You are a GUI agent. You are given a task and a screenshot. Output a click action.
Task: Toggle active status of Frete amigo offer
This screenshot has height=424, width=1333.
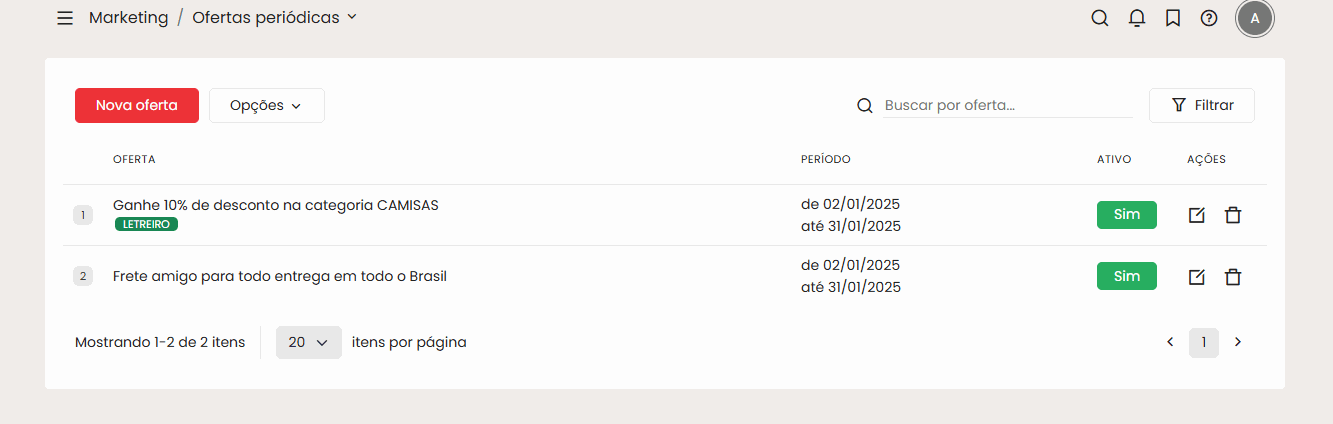1126,276
